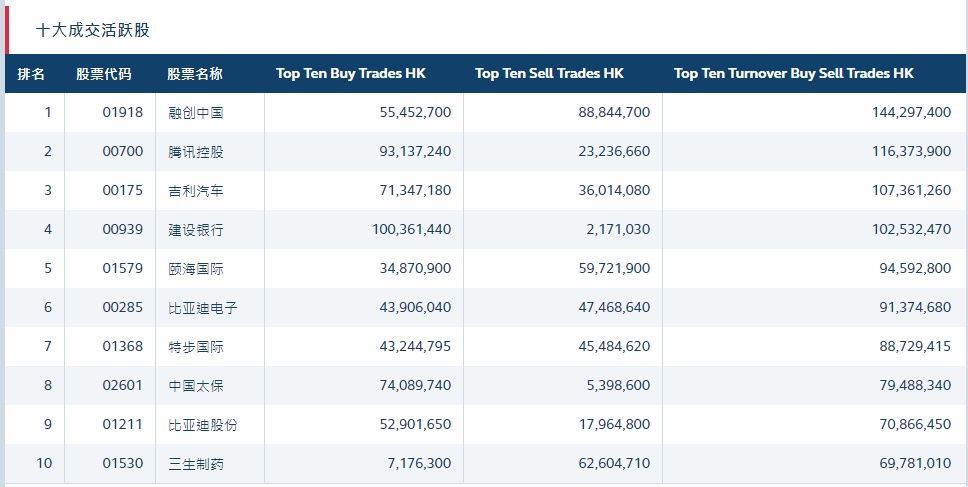Click stock name 颐海国际
The width and height of the screenshot is (968, 487).
tap(196, 269)
